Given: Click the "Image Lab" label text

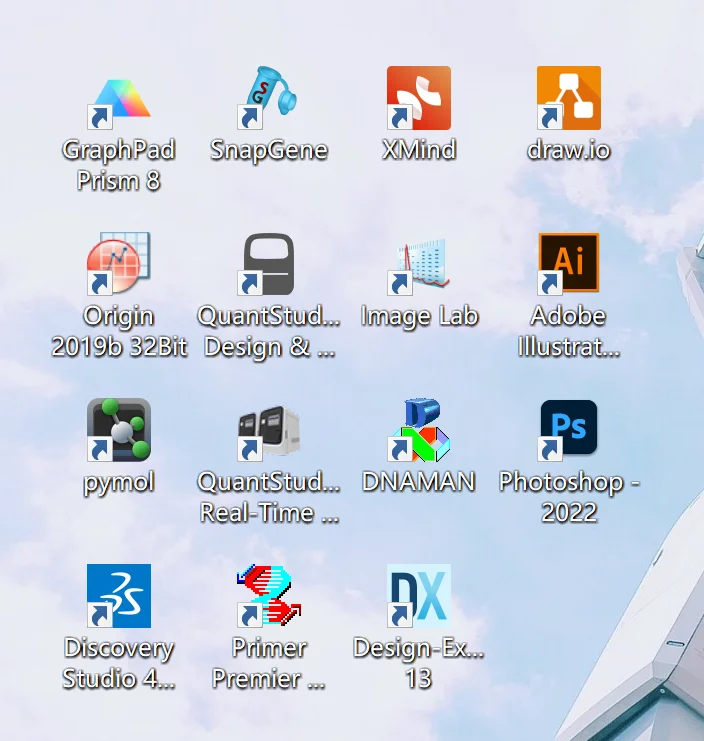Looking at the screenshot, I should pos(419,316).
